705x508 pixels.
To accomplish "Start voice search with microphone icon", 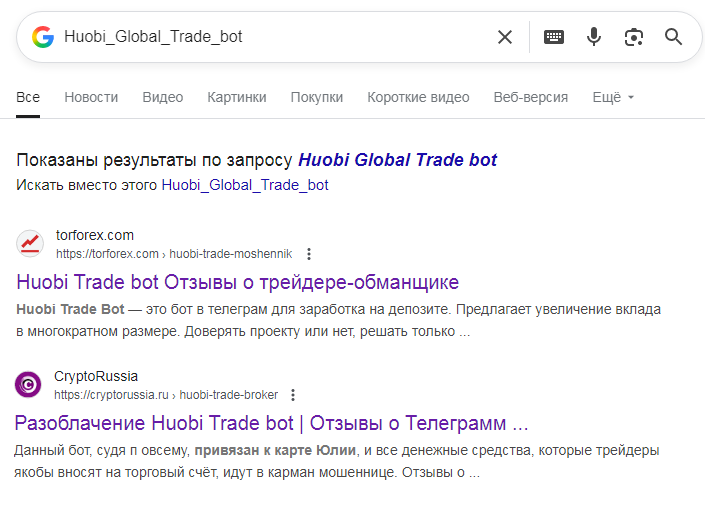I will click(594, 37).
